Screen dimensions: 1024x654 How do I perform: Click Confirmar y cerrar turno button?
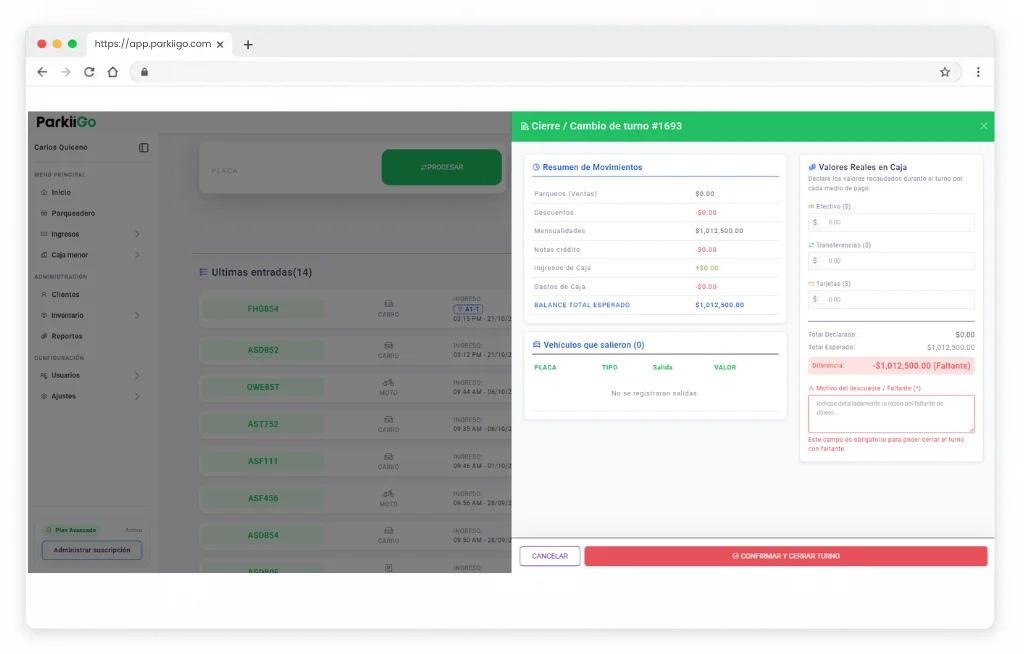pyautogui.click(x=786, y=556)
